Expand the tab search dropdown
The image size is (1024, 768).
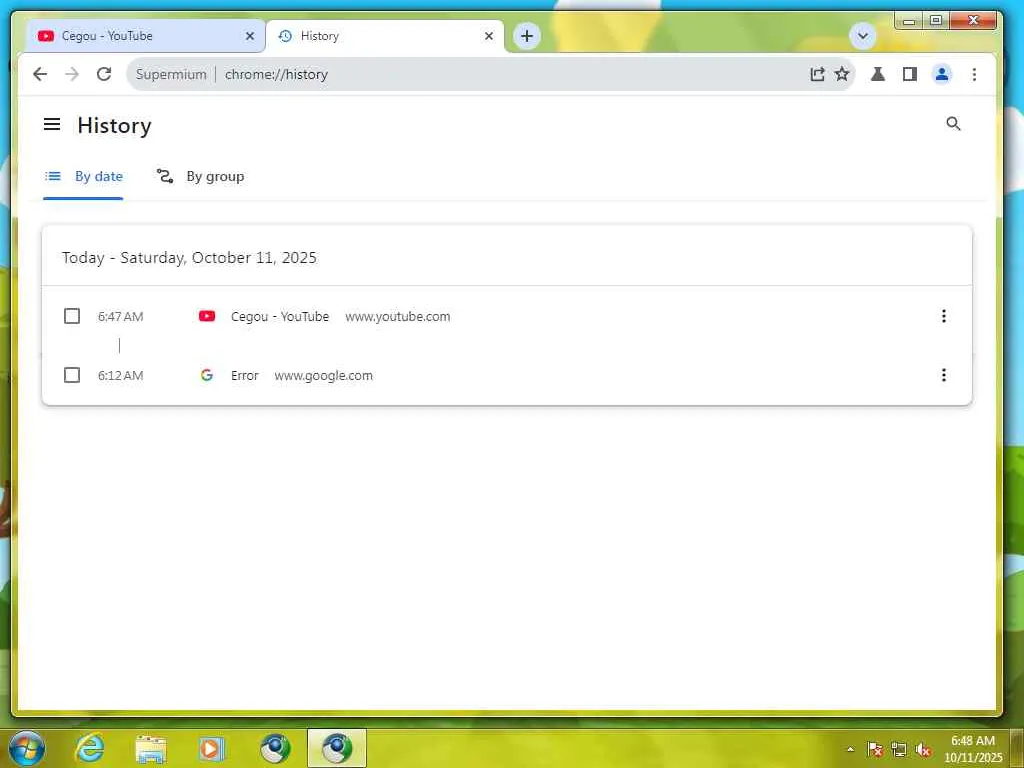[862, 36]
